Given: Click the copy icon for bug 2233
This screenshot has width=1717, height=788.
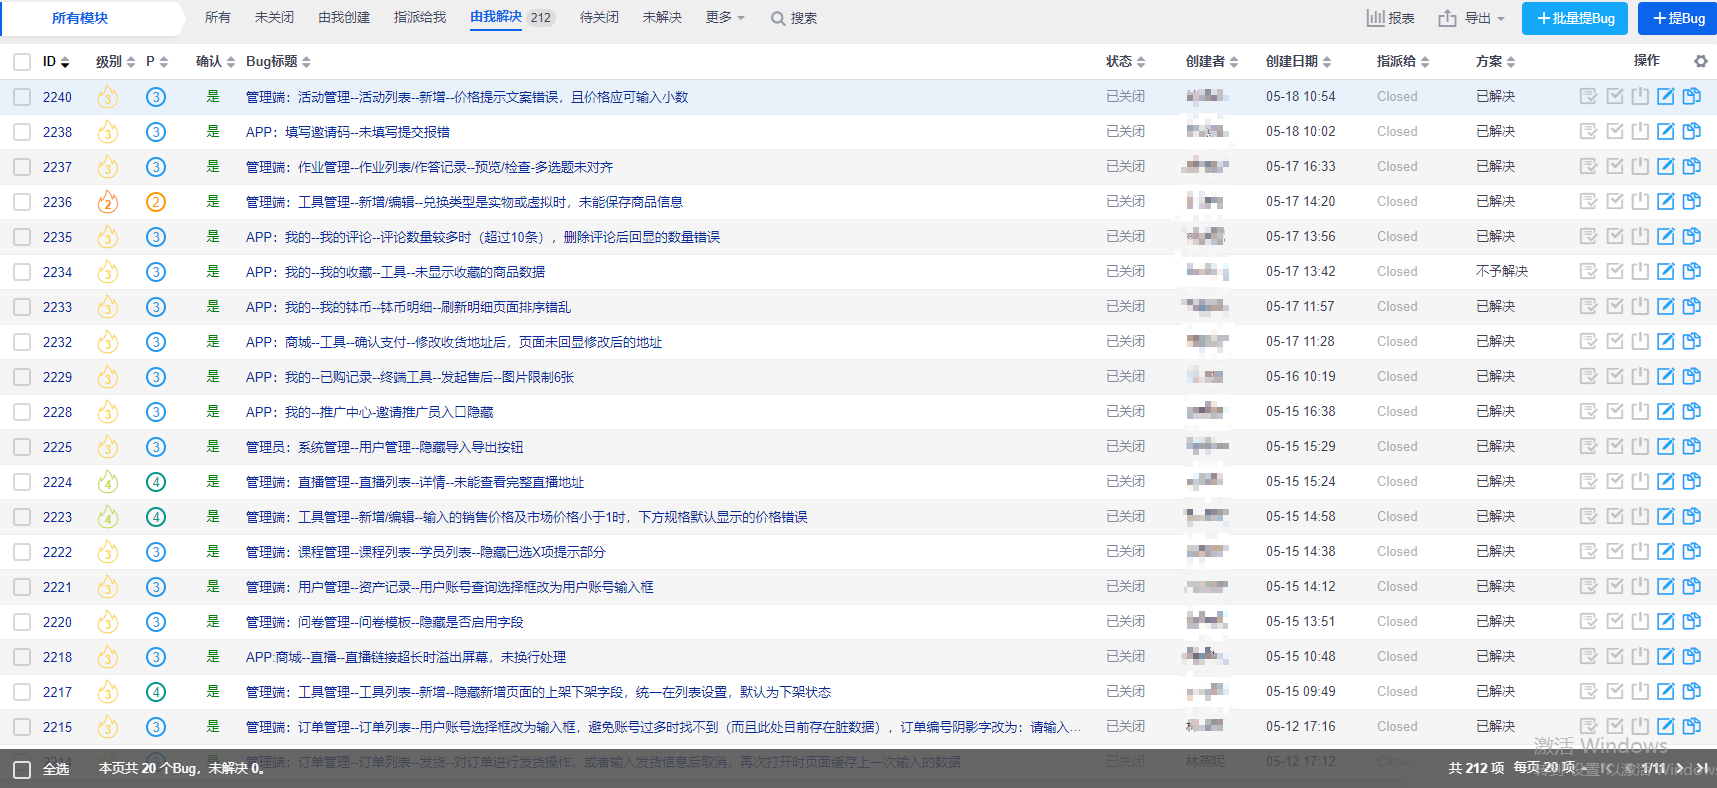Looking at the screenshot, I should pos(1691,307).
